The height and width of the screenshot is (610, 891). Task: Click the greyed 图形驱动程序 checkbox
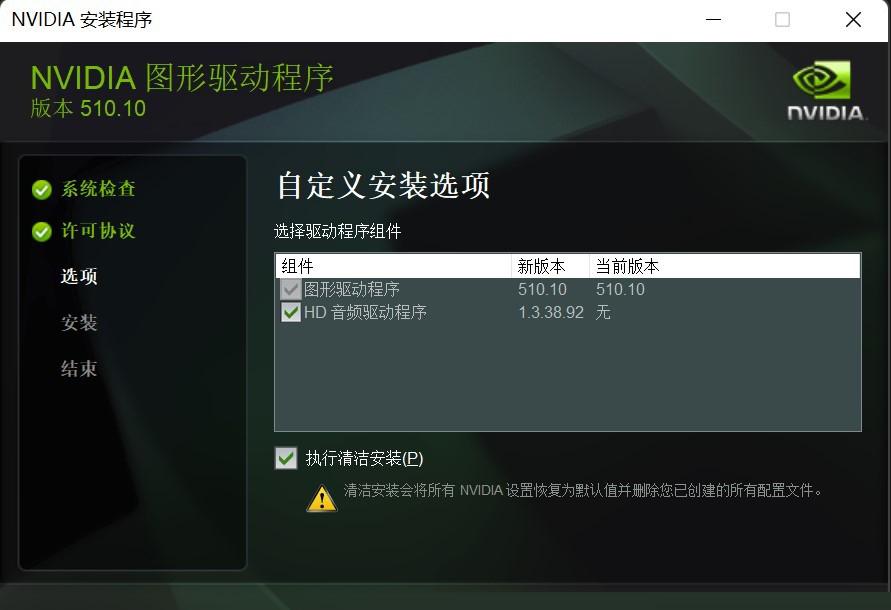pyautogui.click(x=290, y=289)
